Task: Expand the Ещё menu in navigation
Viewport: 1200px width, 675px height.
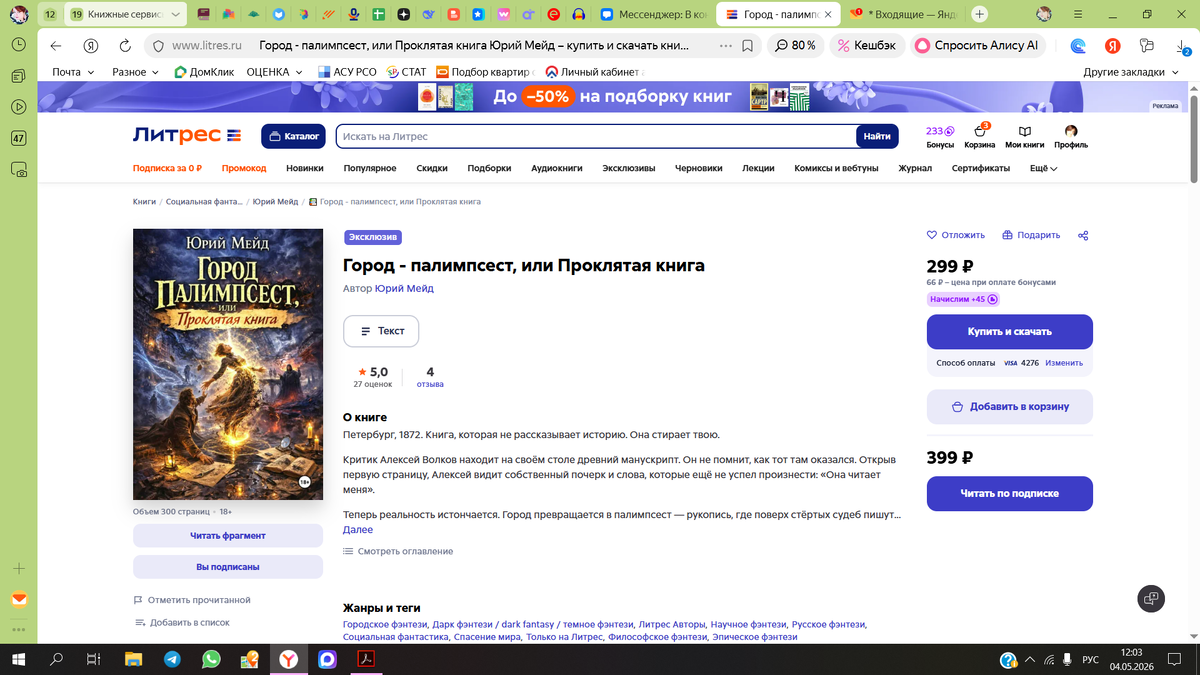Action: tap(1043, 168)
